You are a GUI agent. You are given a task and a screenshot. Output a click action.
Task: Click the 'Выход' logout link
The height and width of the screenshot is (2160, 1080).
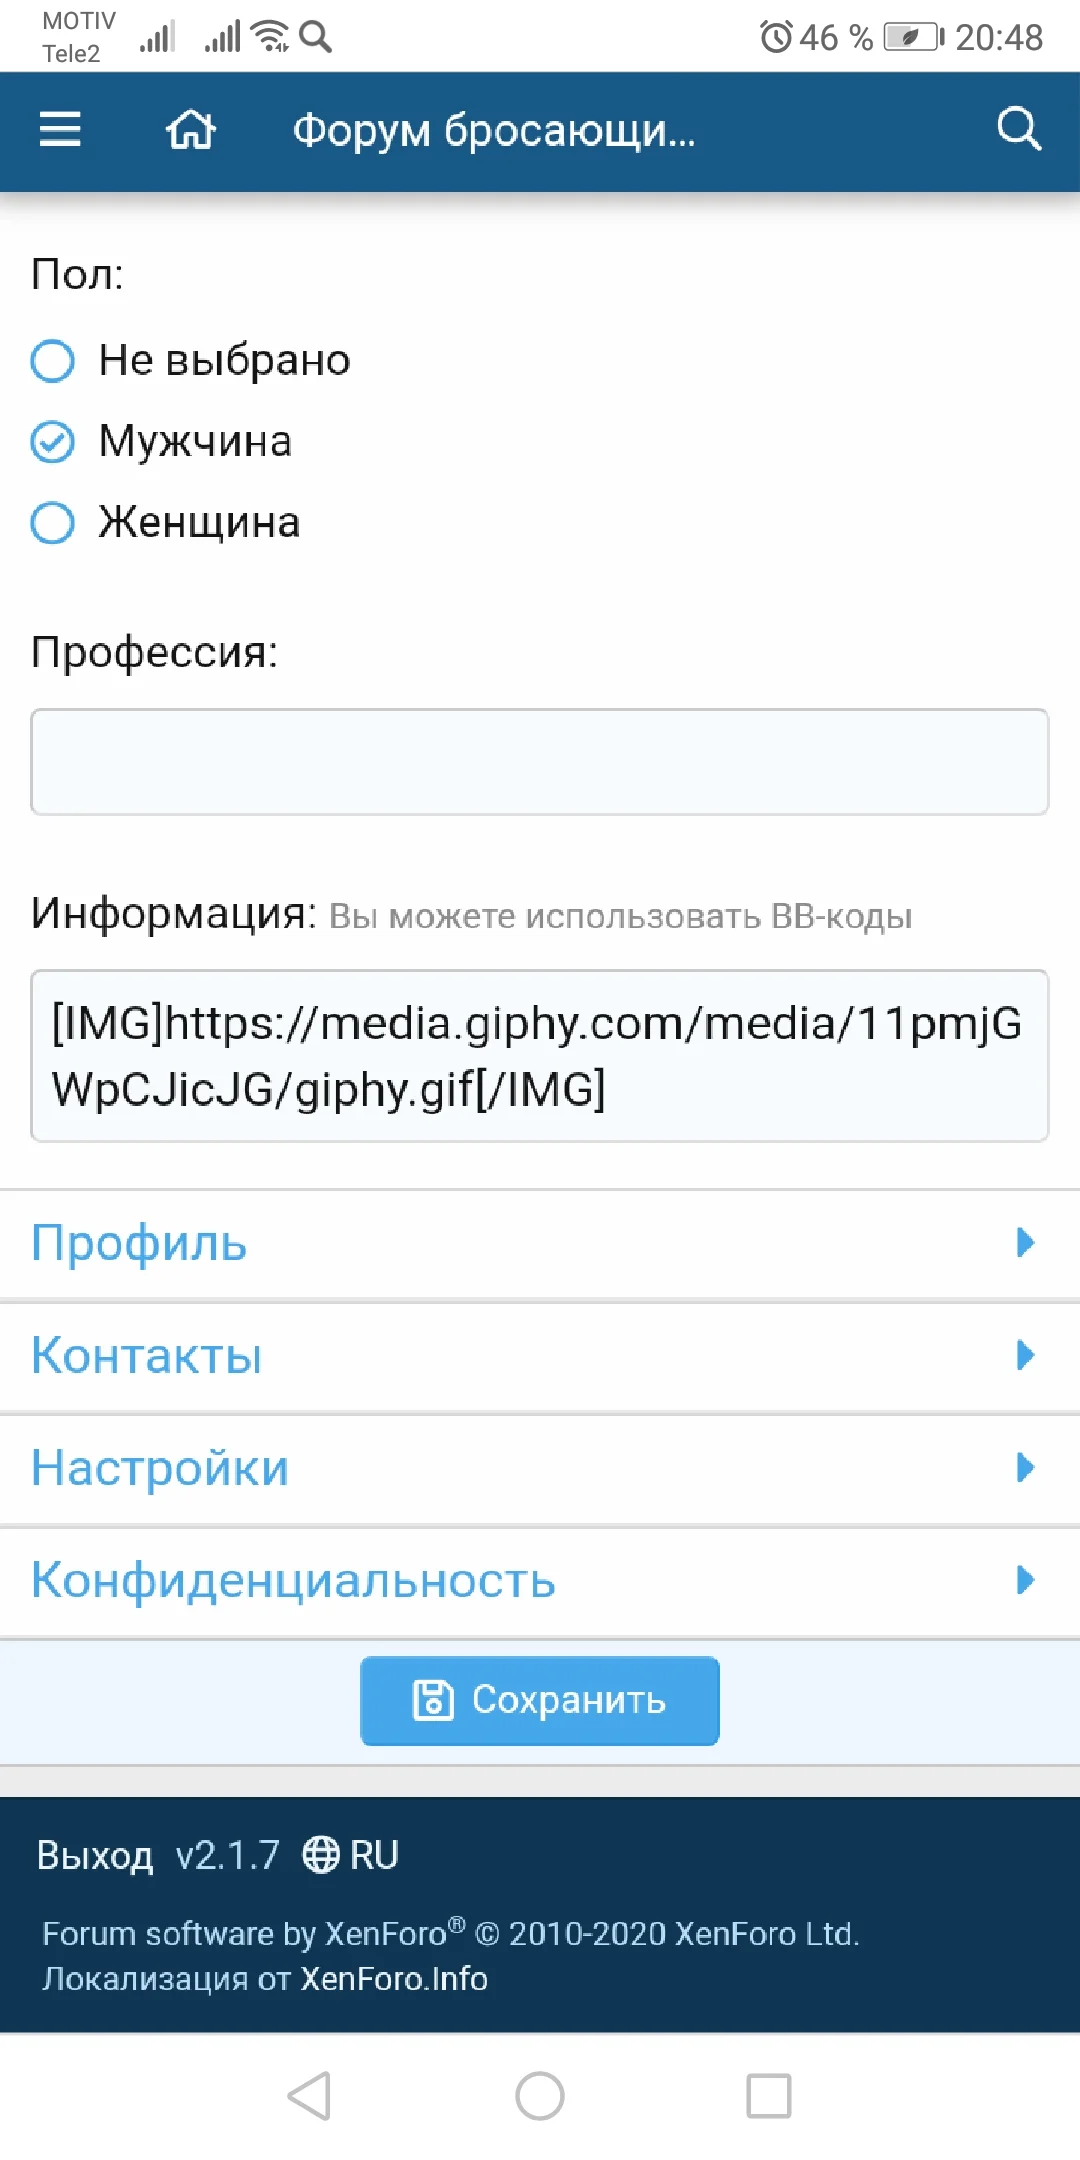point(95,1856)
